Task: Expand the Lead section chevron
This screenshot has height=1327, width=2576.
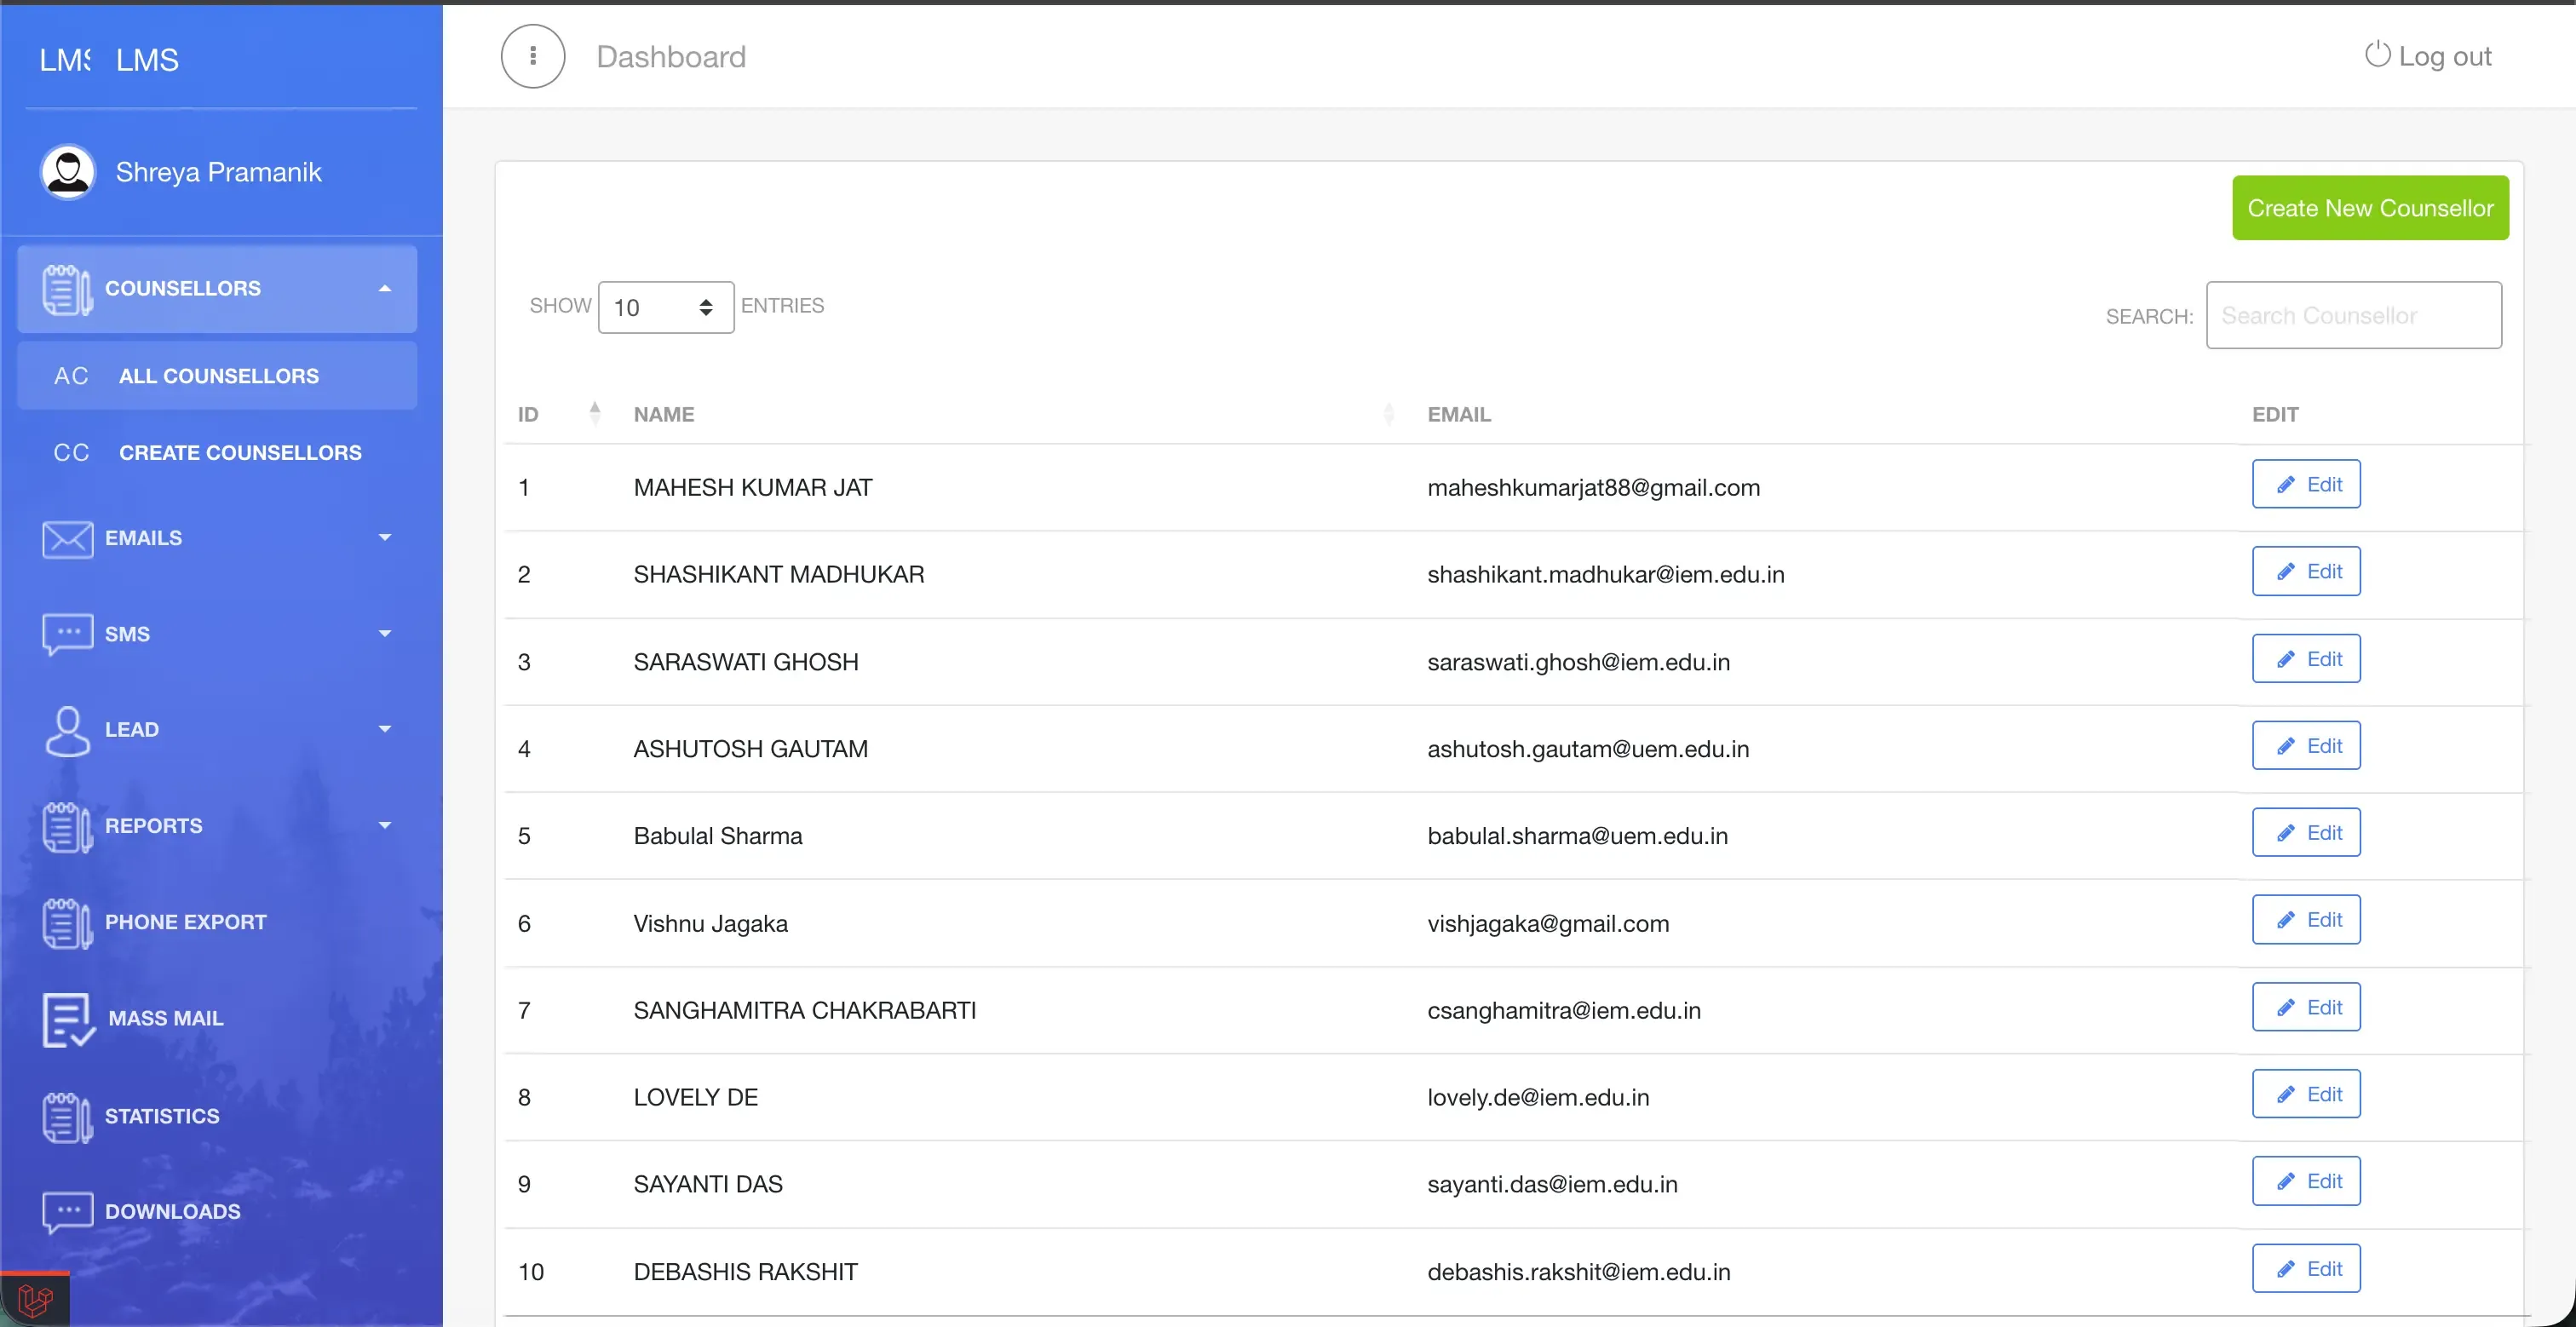Action: [x=384, y=729]
